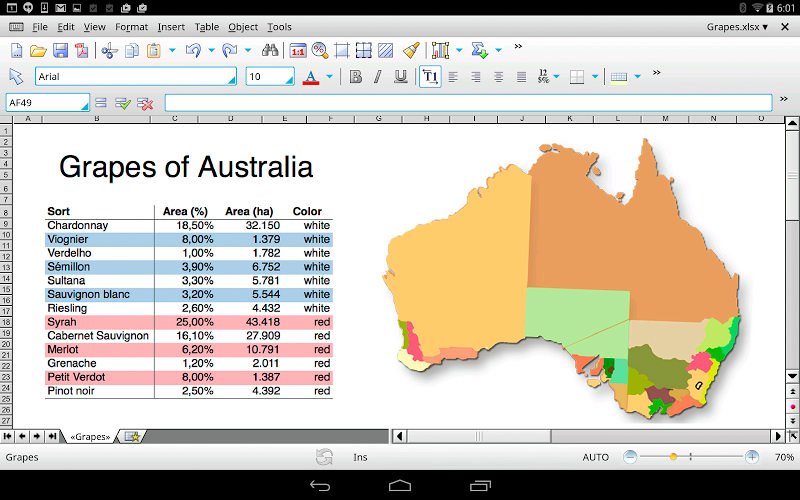This screenshot has height=500, width=800.
Task: Open a file using the folder icon
Action: point(38,50)
